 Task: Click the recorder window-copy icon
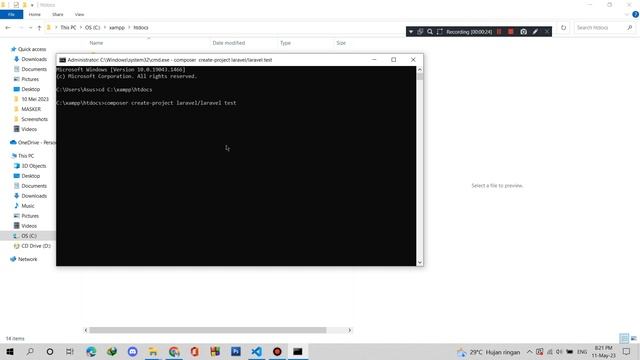click(x=420, y=32)
